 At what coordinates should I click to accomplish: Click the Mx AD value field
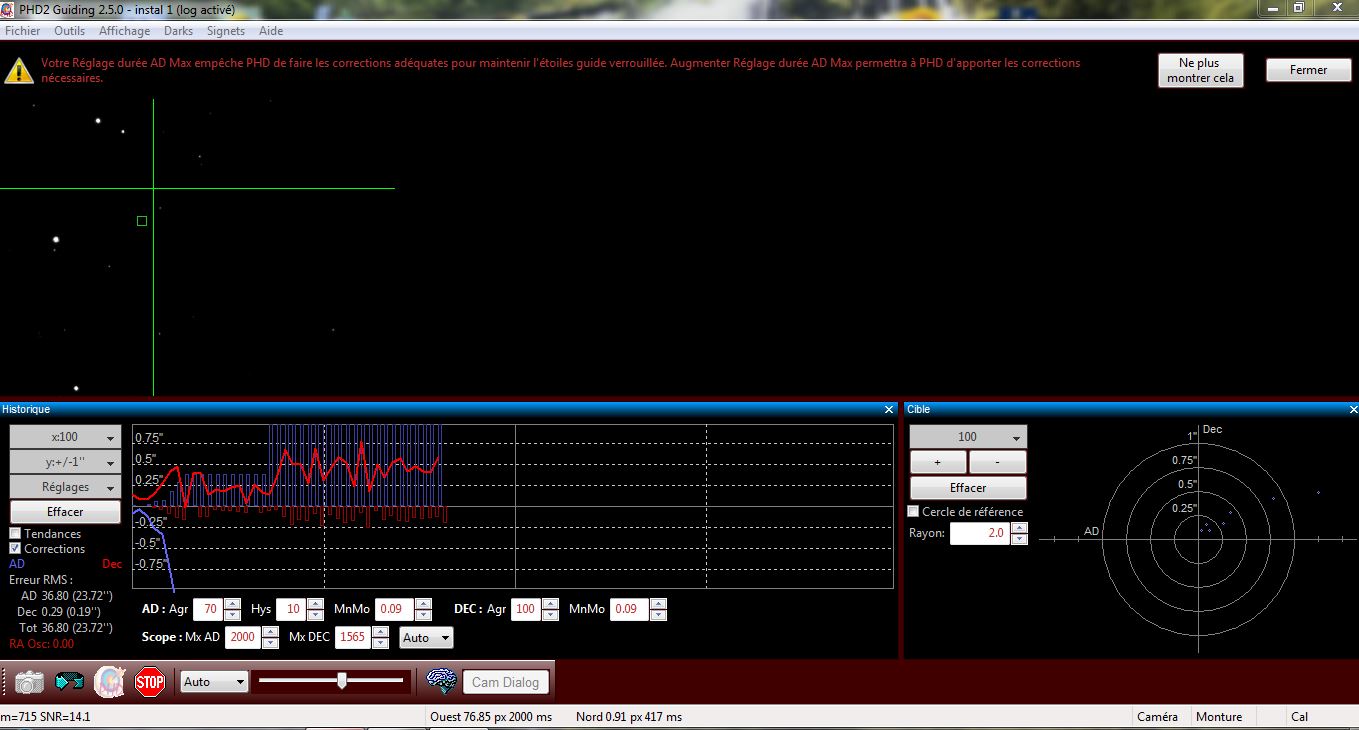point(241,637)
